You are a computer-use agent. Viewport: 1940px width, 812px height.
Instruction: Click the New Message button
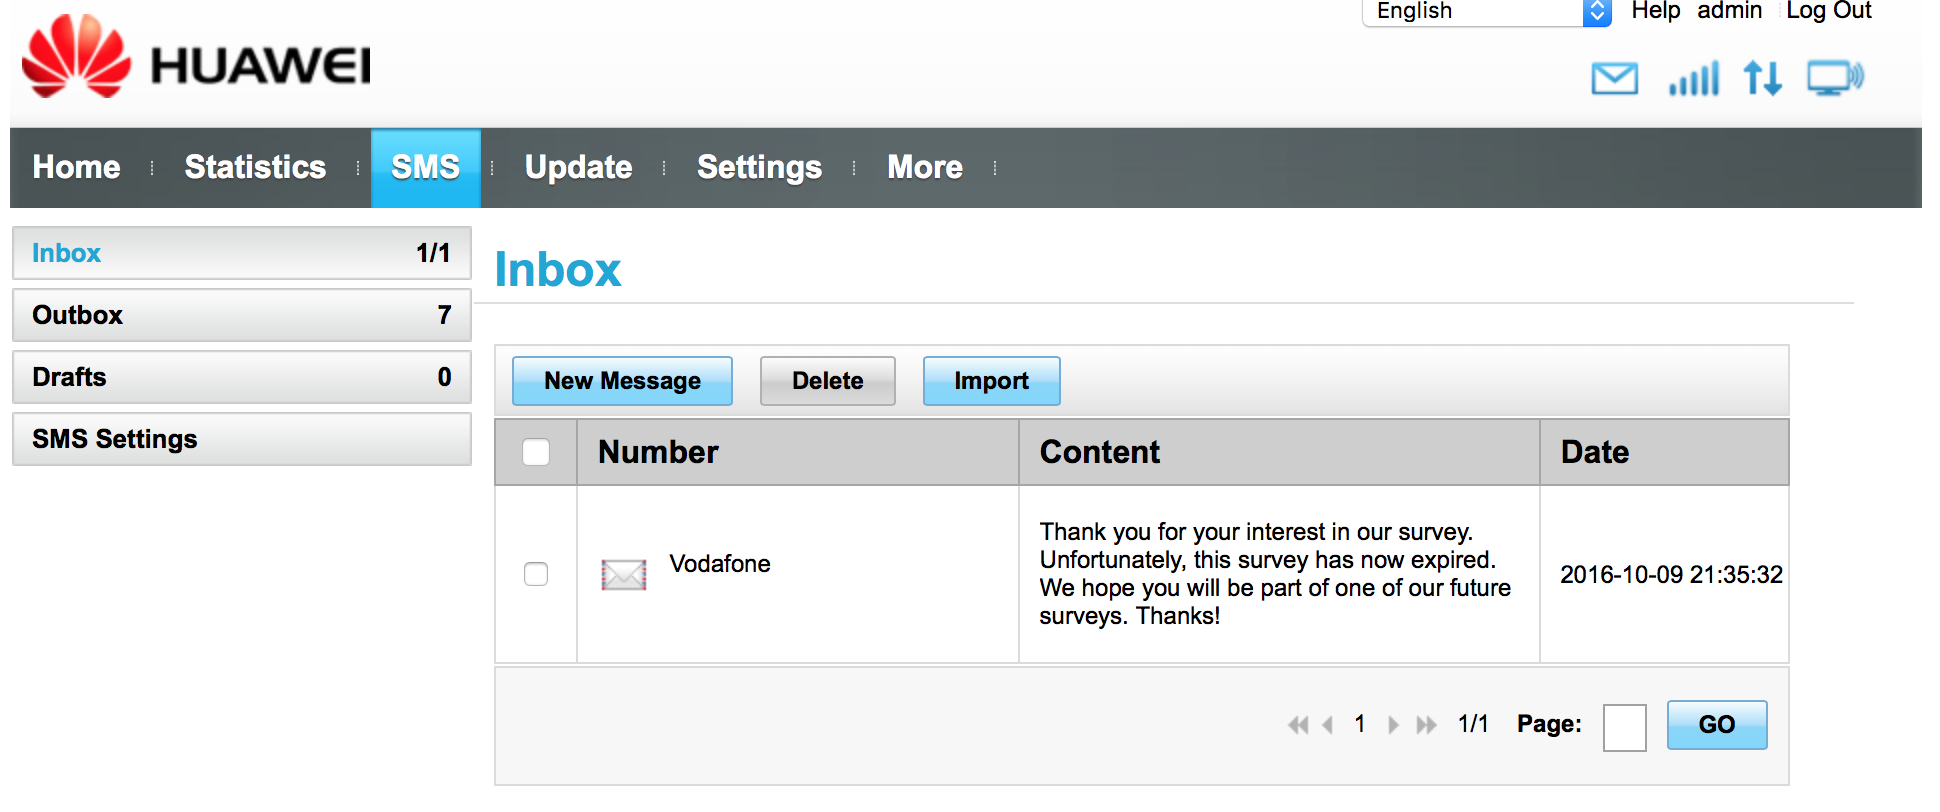(622, 381)
